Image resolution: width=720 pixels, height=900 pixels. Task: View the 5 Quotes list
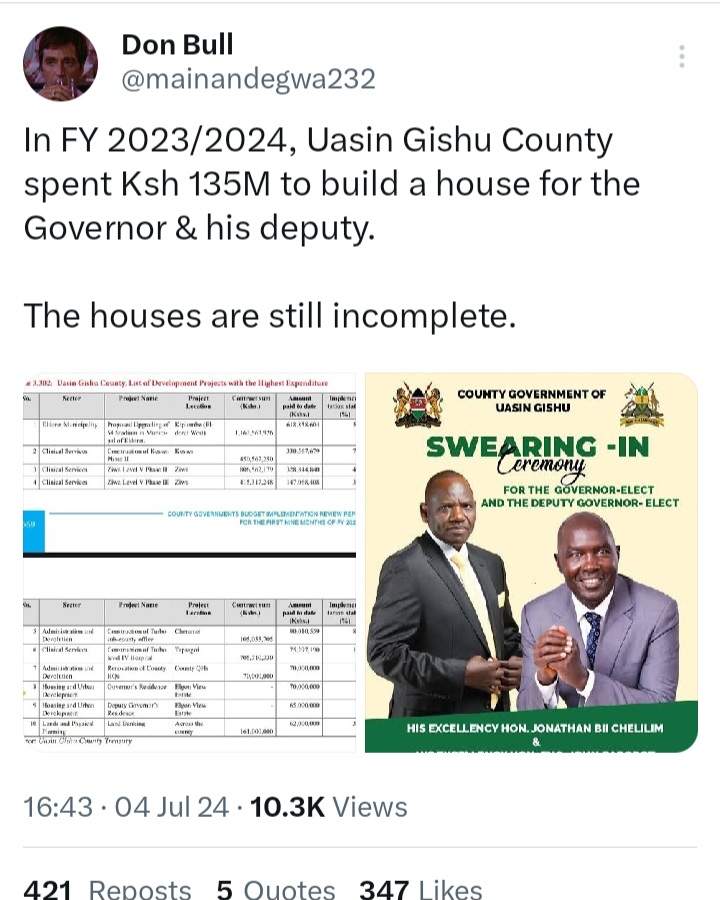click(276, 889)
